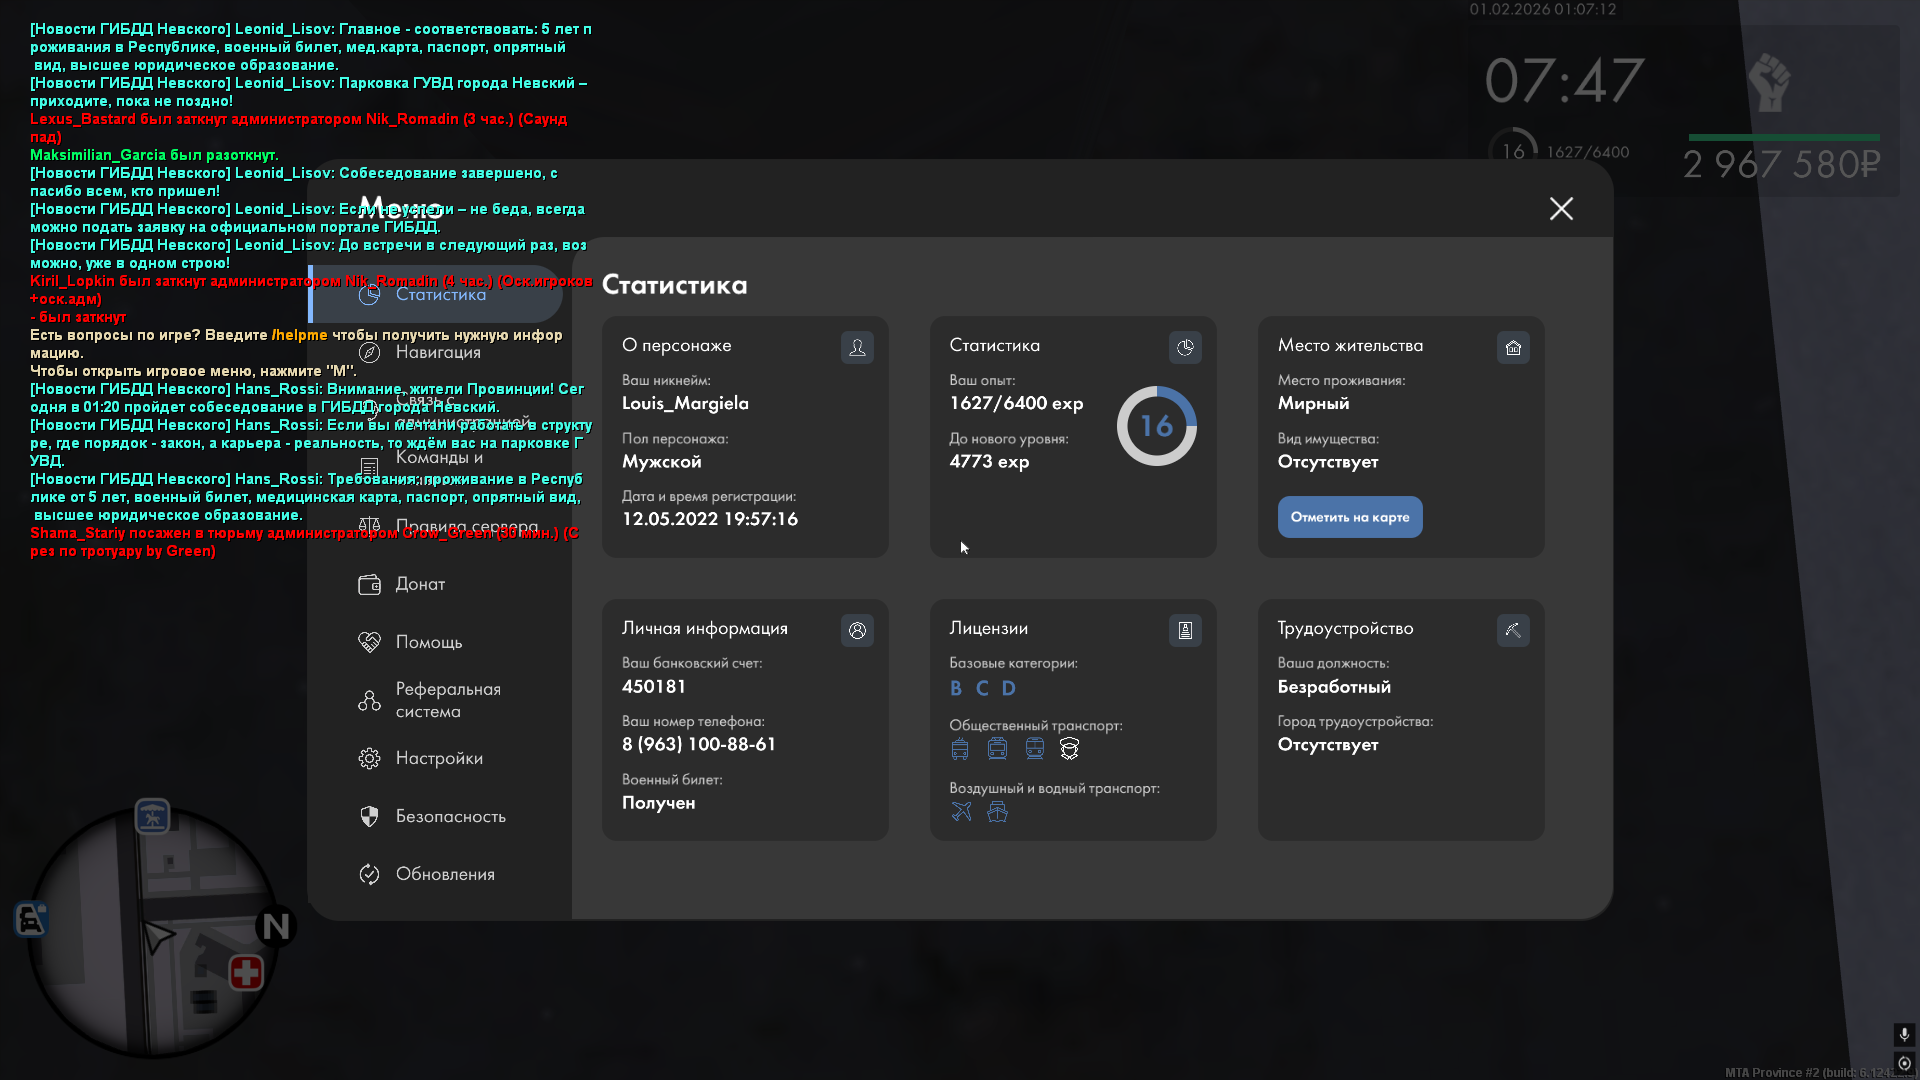Click the tools icon in Трудоустройство card
This screenshot has height=1080, width=1920.
pos(1513,630)
